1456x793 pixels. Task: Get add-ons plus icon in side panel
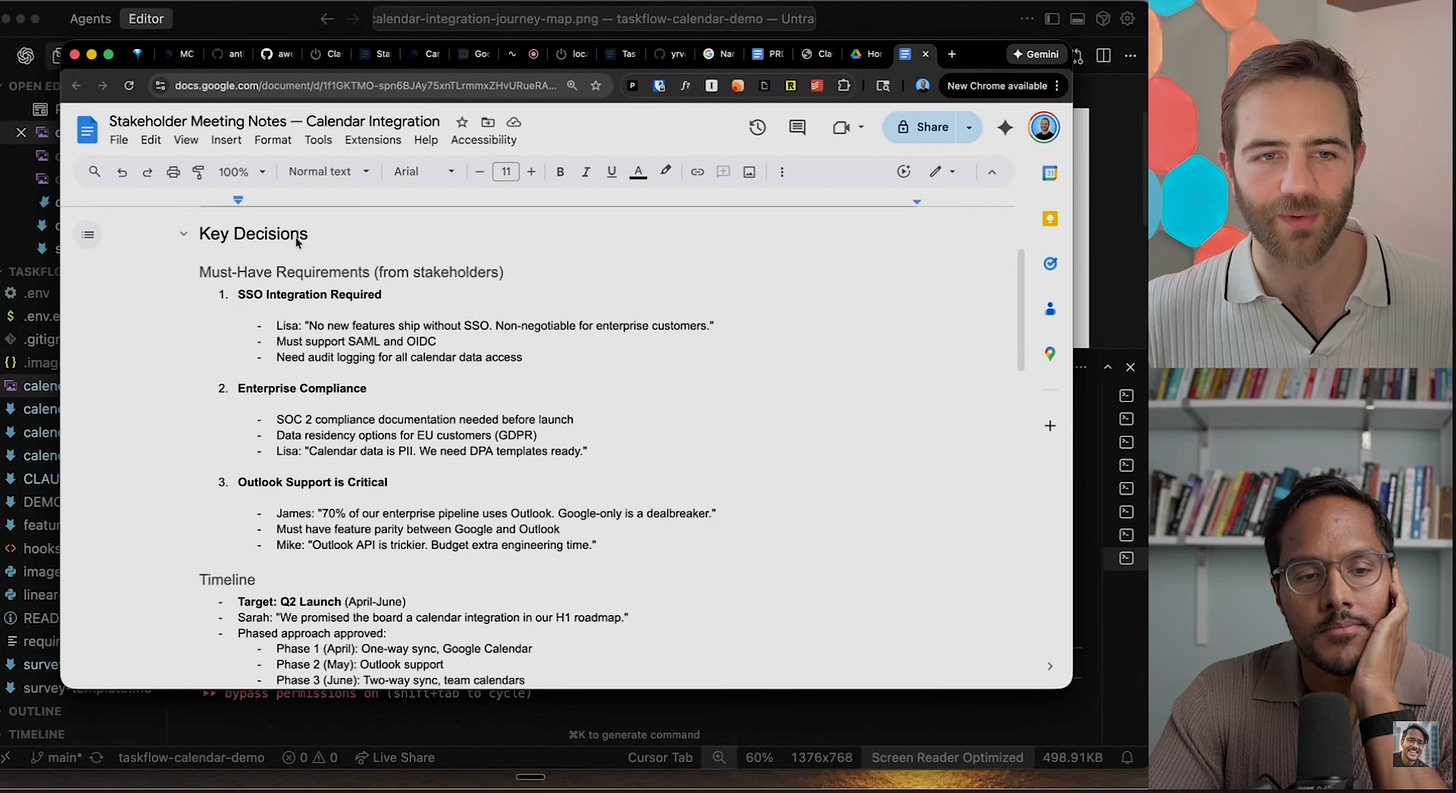[x=1050, y=426]
